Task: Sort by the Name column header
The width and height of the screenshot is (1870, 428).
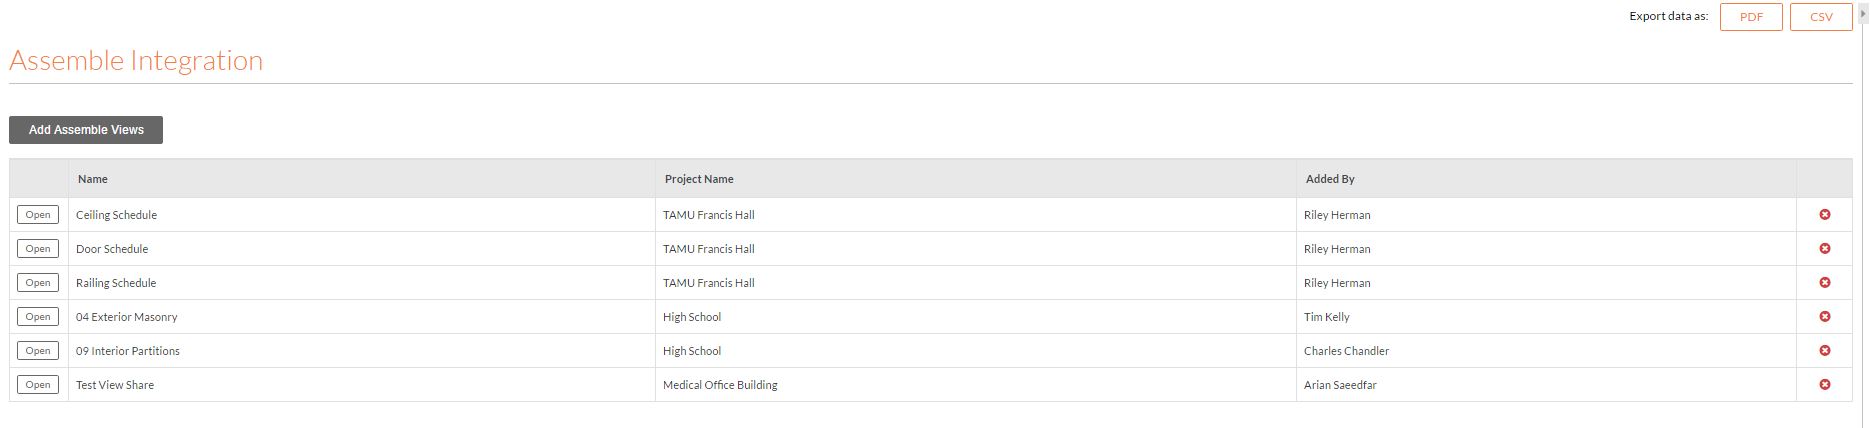Action: 93,179
